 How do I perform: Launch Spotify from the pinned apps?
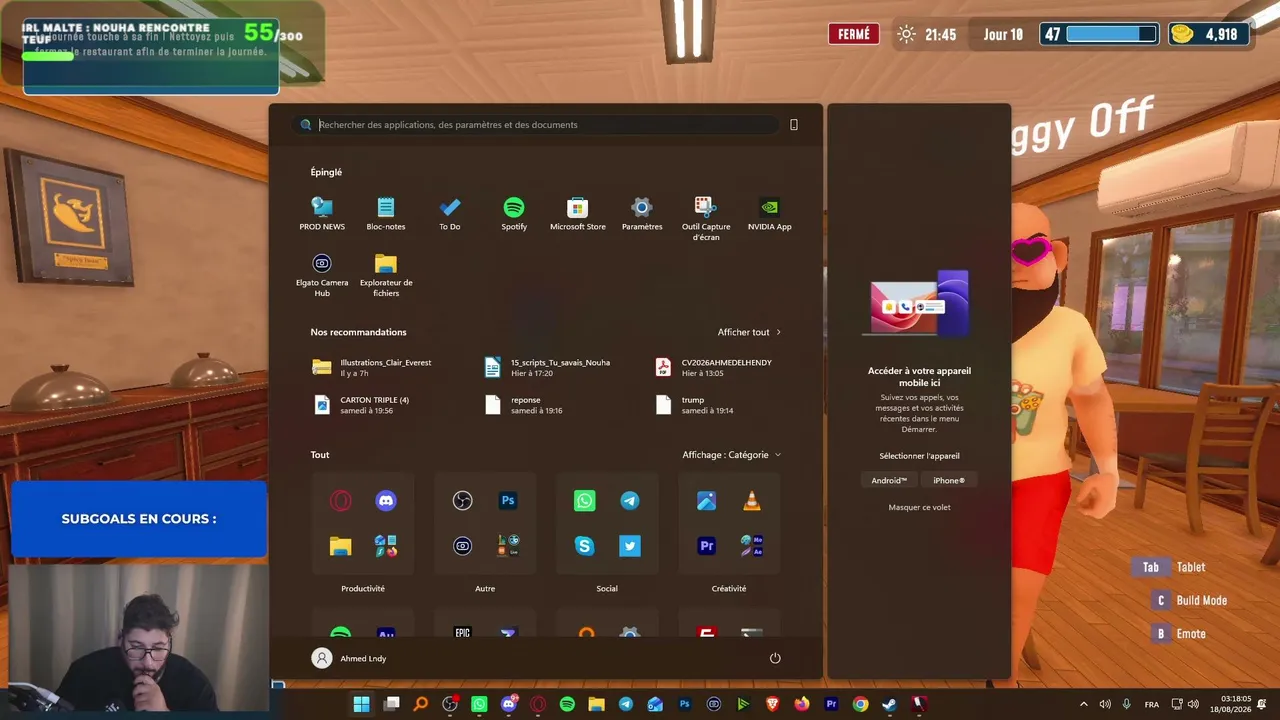tap(514, 214)
